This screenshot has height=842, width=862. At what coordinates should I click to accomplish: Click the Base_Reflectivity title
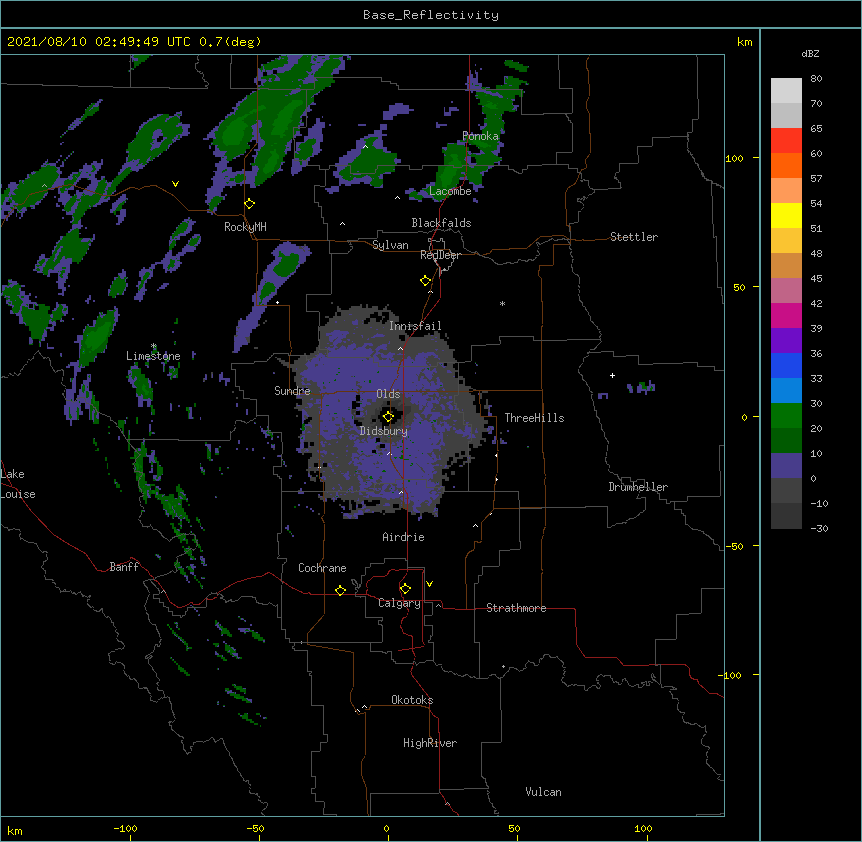click(x=431, y=15)
